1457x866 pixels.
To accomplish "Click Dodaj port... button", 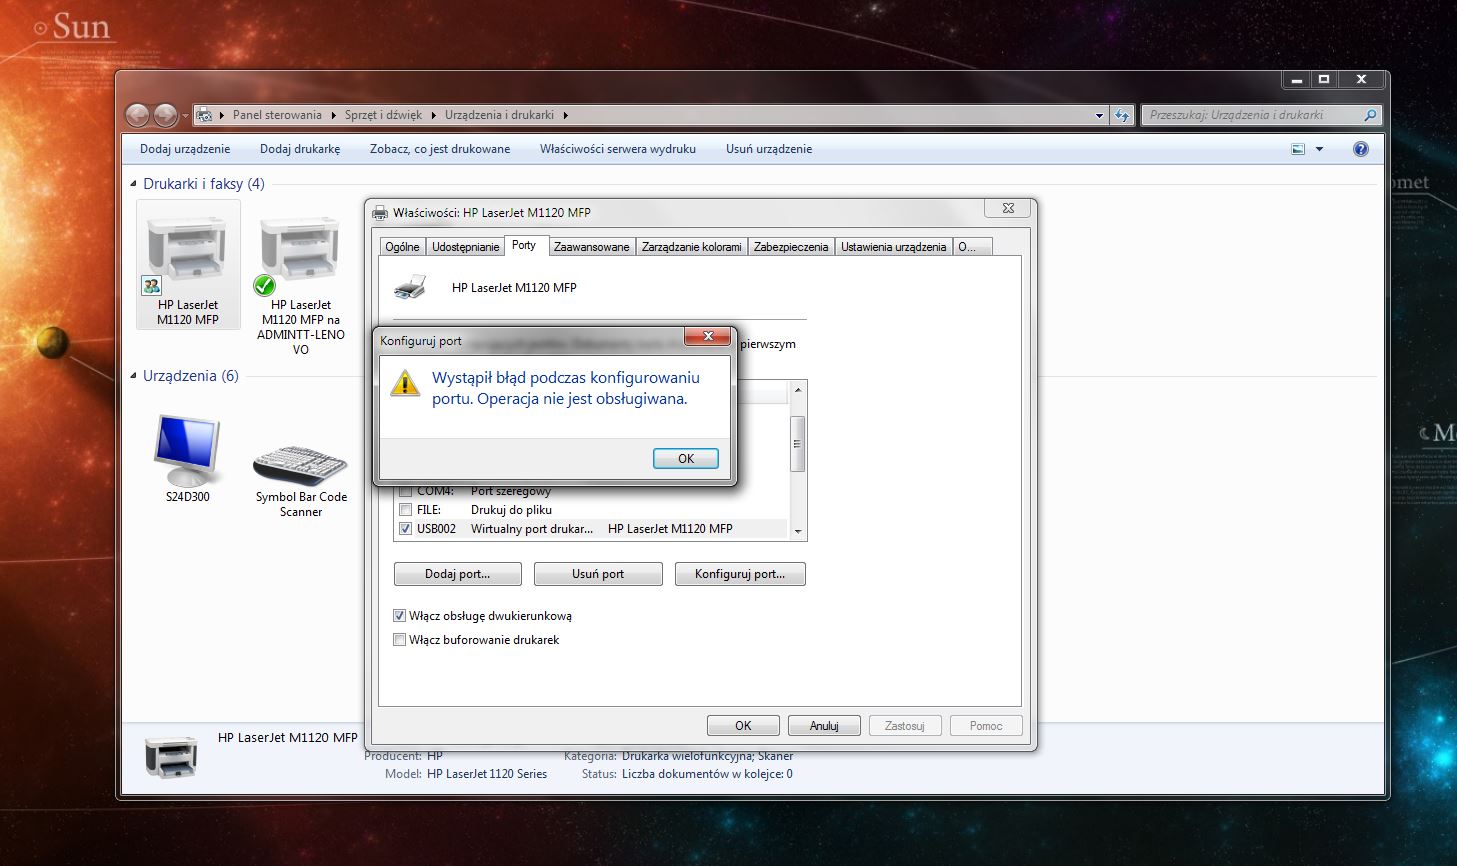I will pos(458,574).
